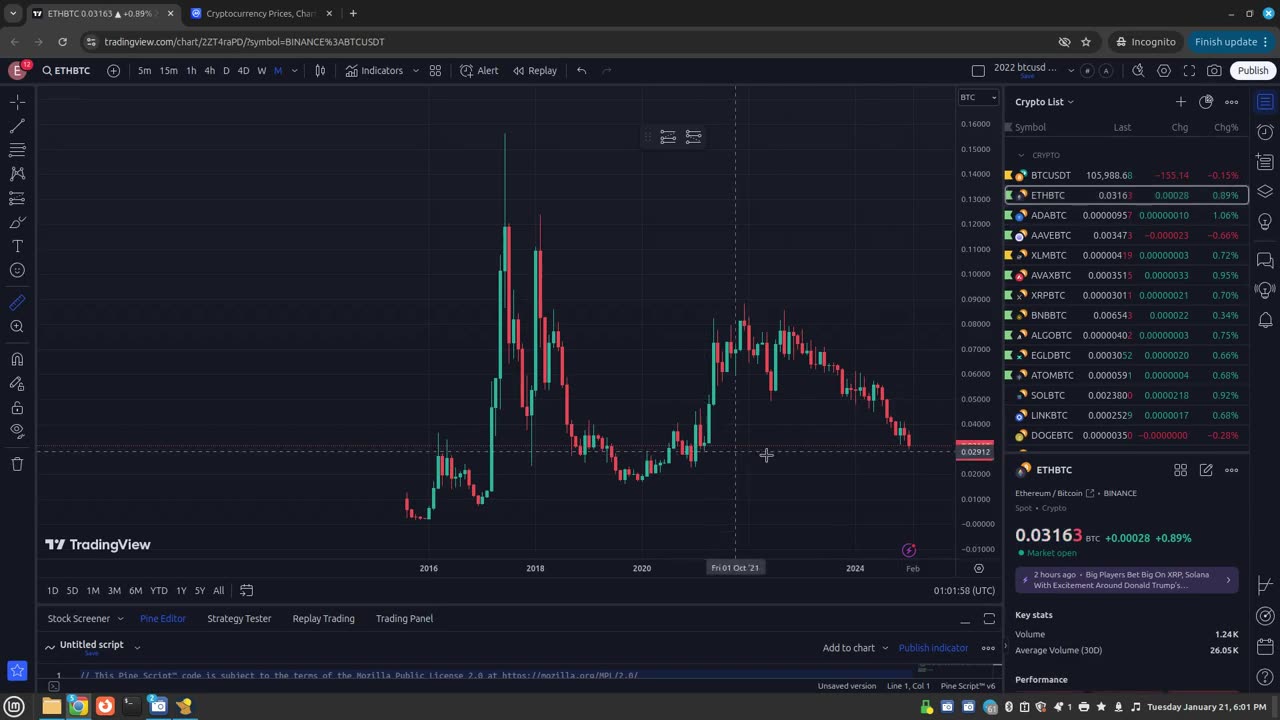
Task: Click the trash icon to remove drawings
Action: point(17,464)
